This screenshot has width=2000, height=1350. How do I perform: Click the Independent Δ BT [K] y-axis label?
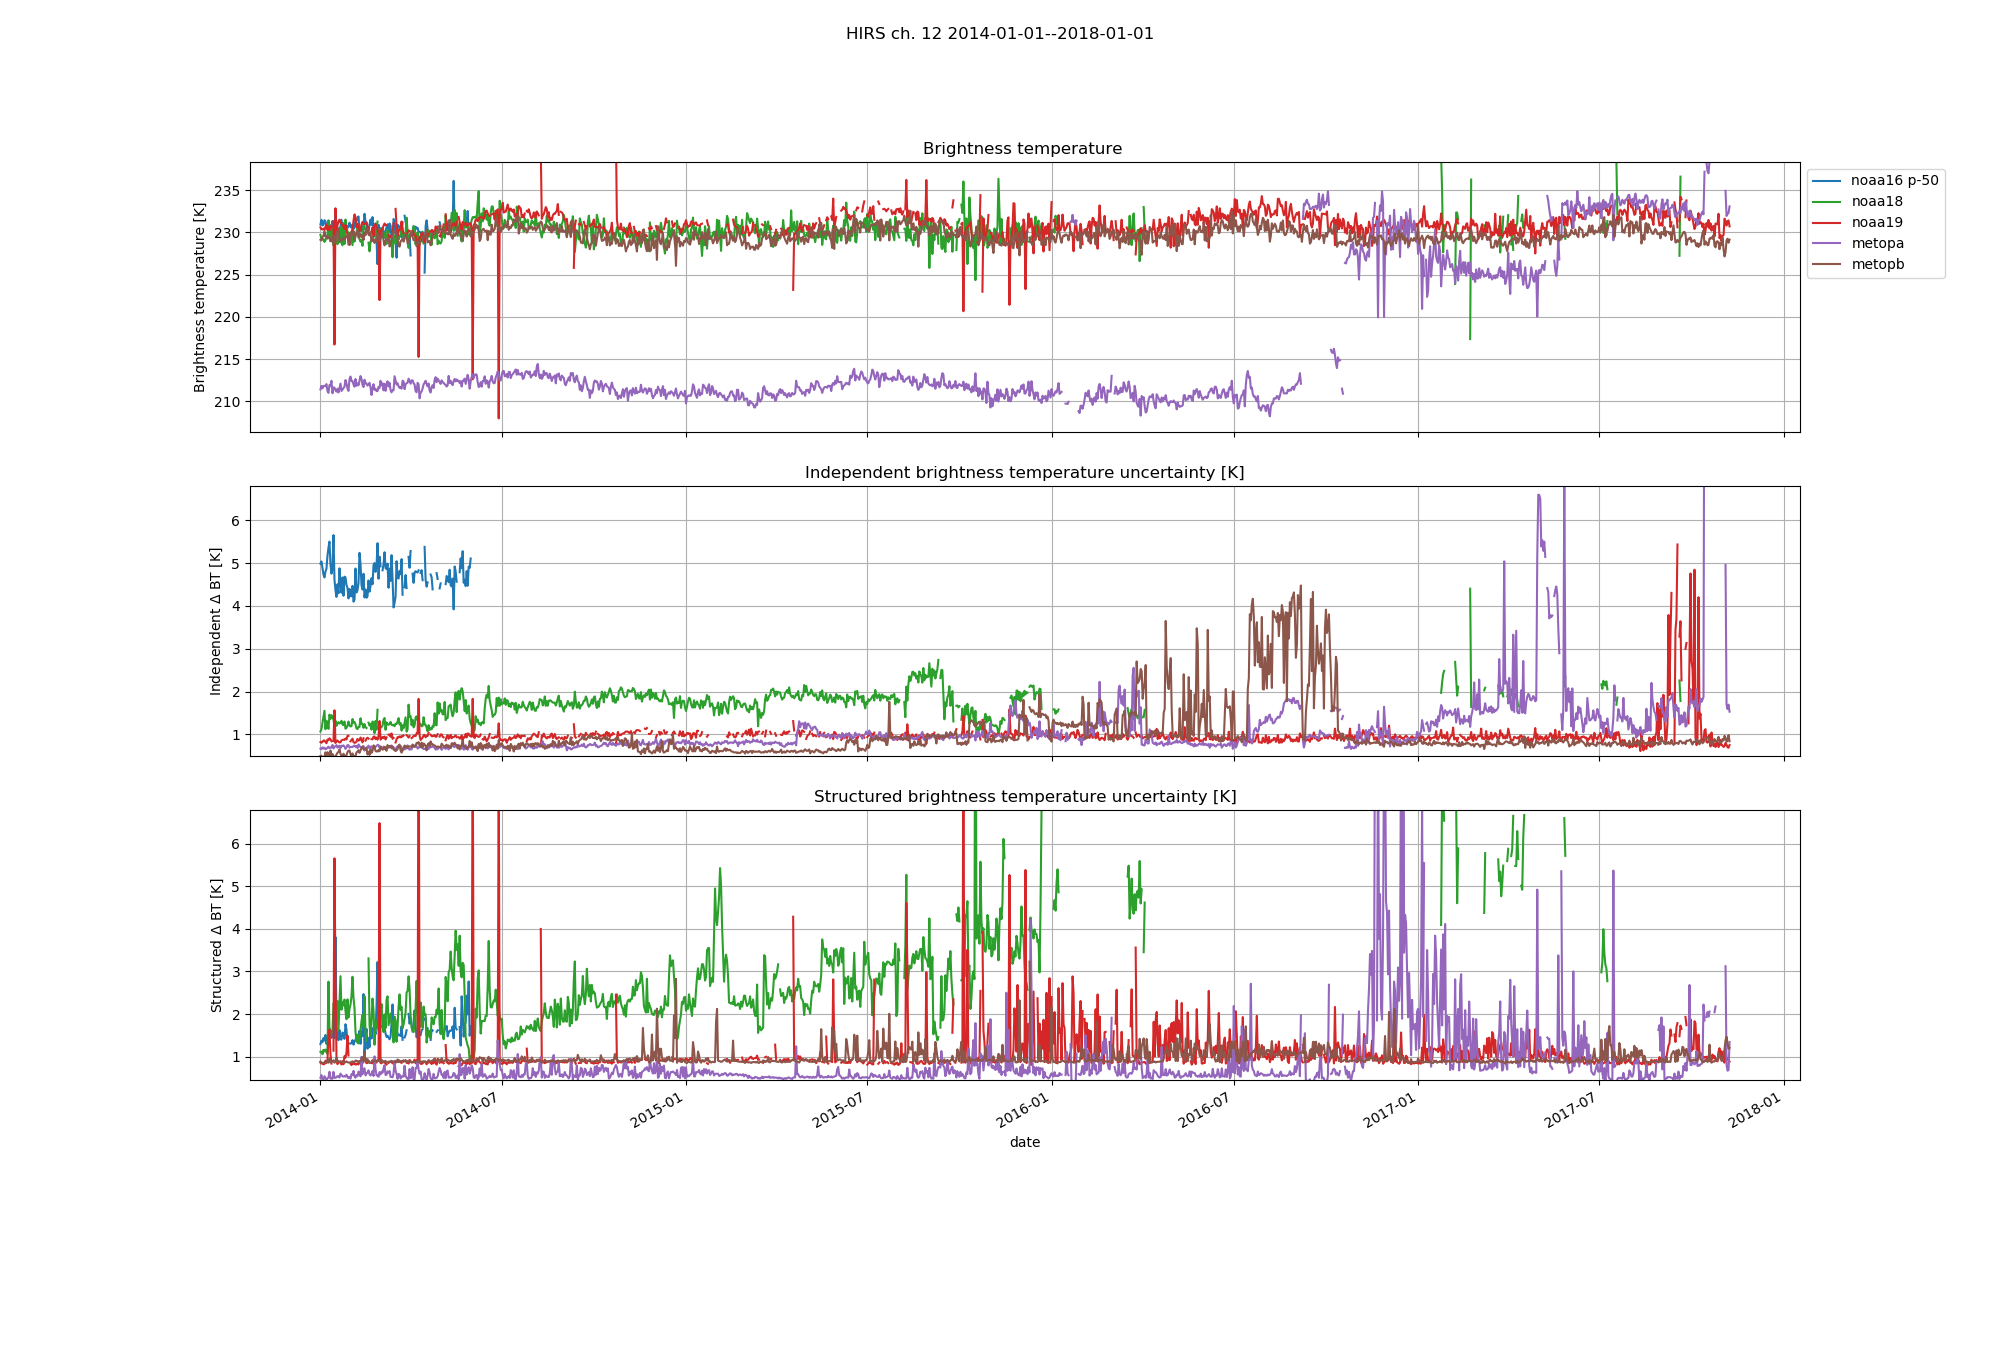(x=216, y=621)
